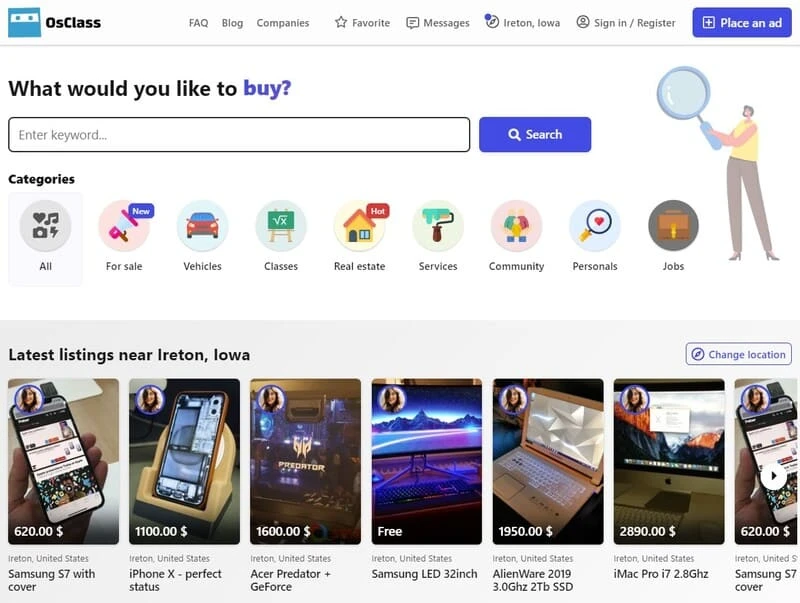
Task: Click the For sale megaphone icon
Action: 124,225
